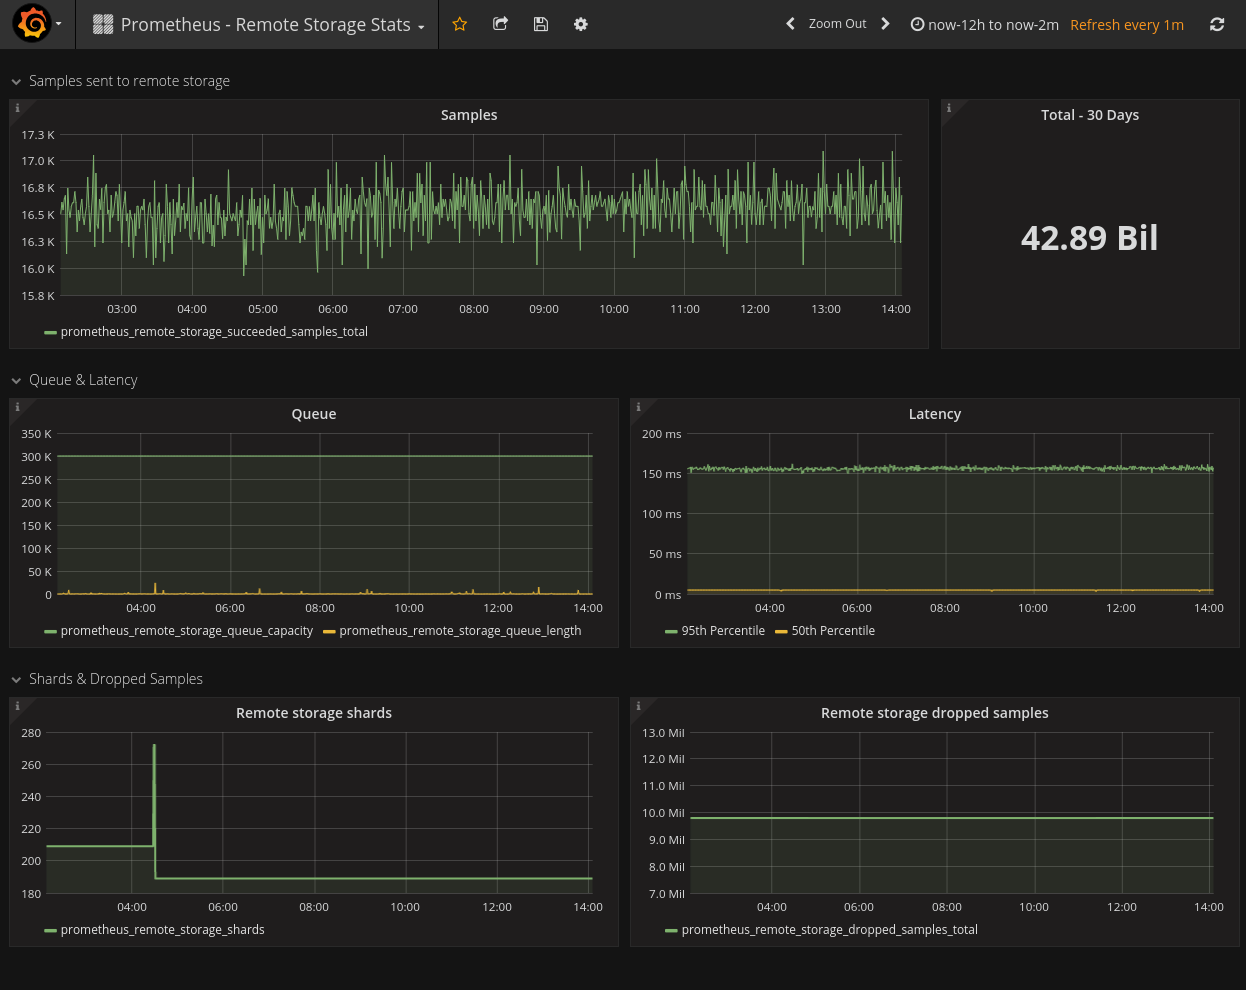Click the queue_length legend color swatch
Viewport: 1246px width, 990px height.
(329, 632)
